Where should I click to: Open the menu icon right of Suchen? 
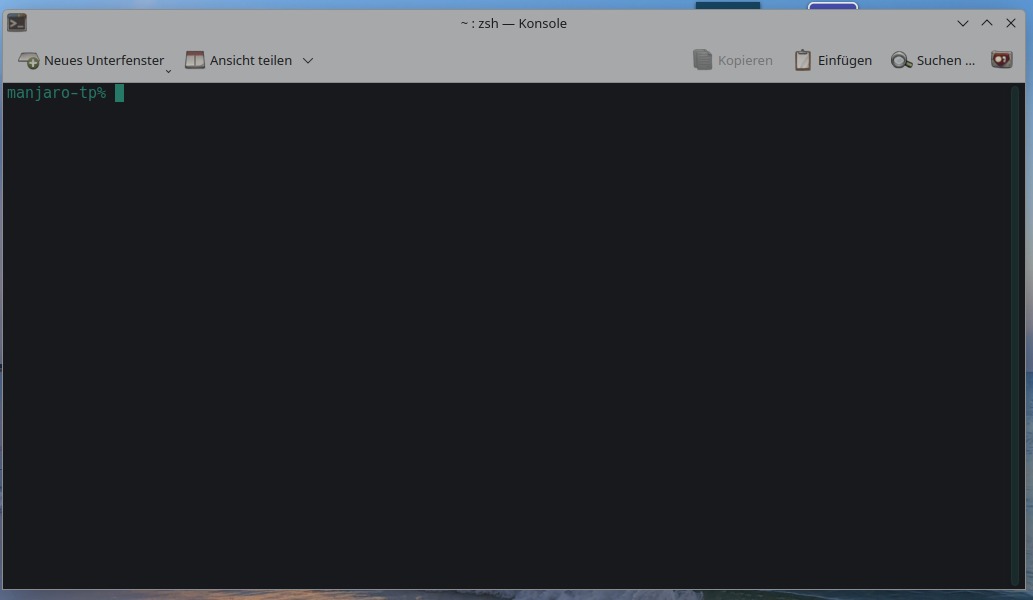pyautogui.click(x=1001, y=60)
